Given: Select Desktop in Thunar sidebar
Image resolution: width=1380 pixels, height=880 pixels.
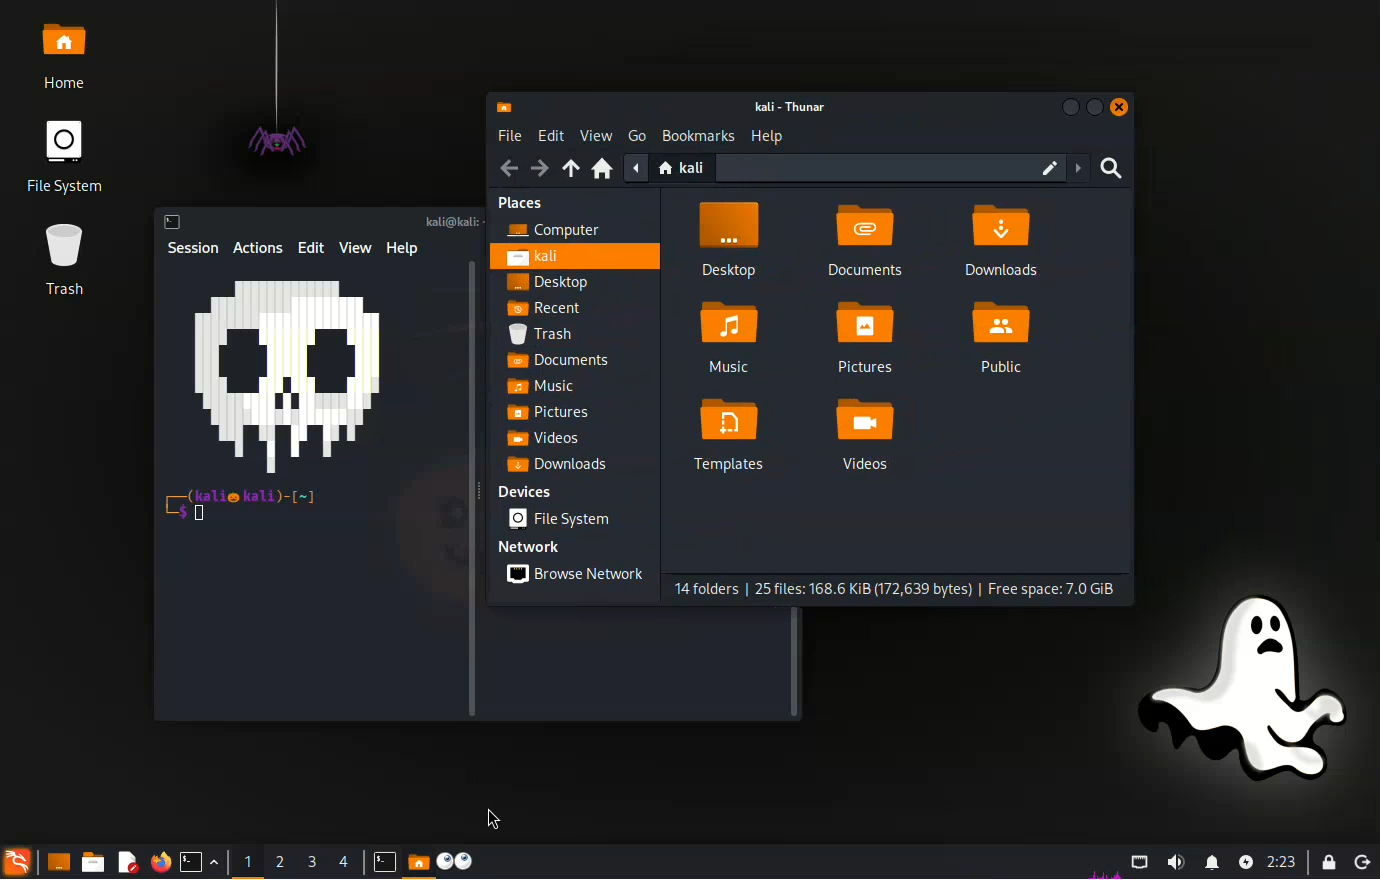Looking at the screenshot, I should [x=575, y=282].
